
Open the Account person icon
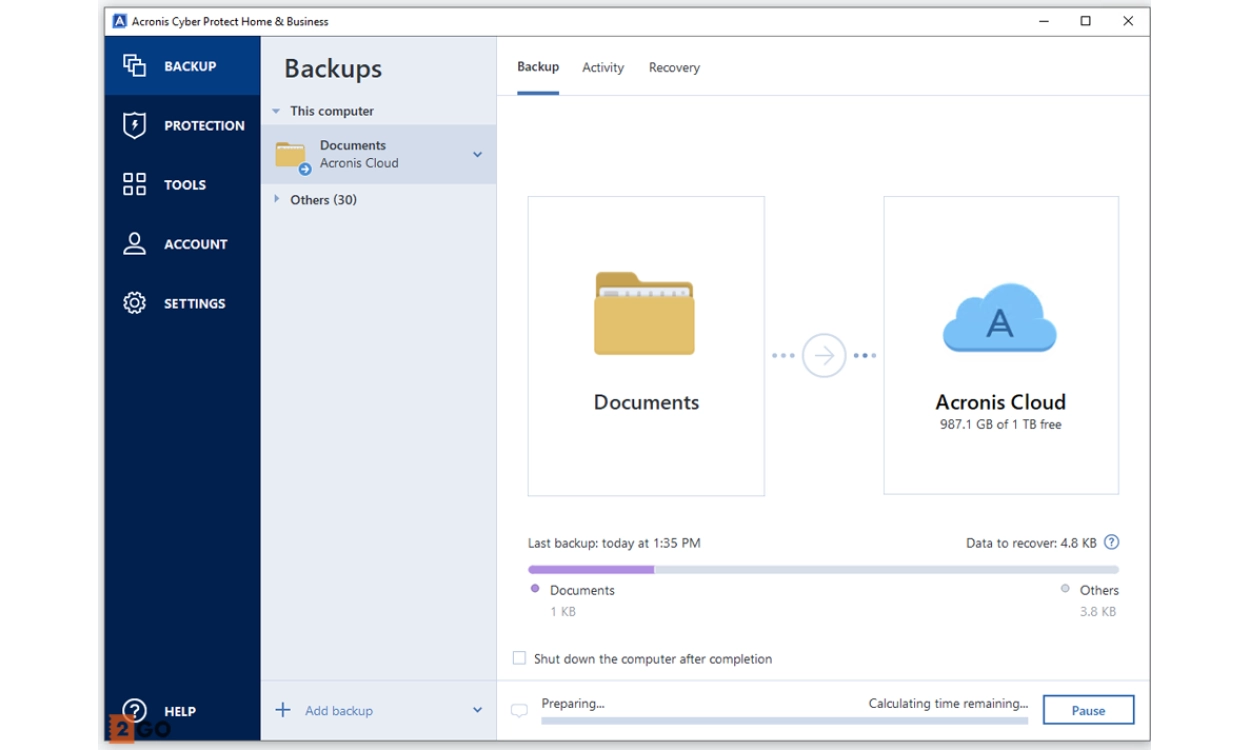tap(134, 244)
